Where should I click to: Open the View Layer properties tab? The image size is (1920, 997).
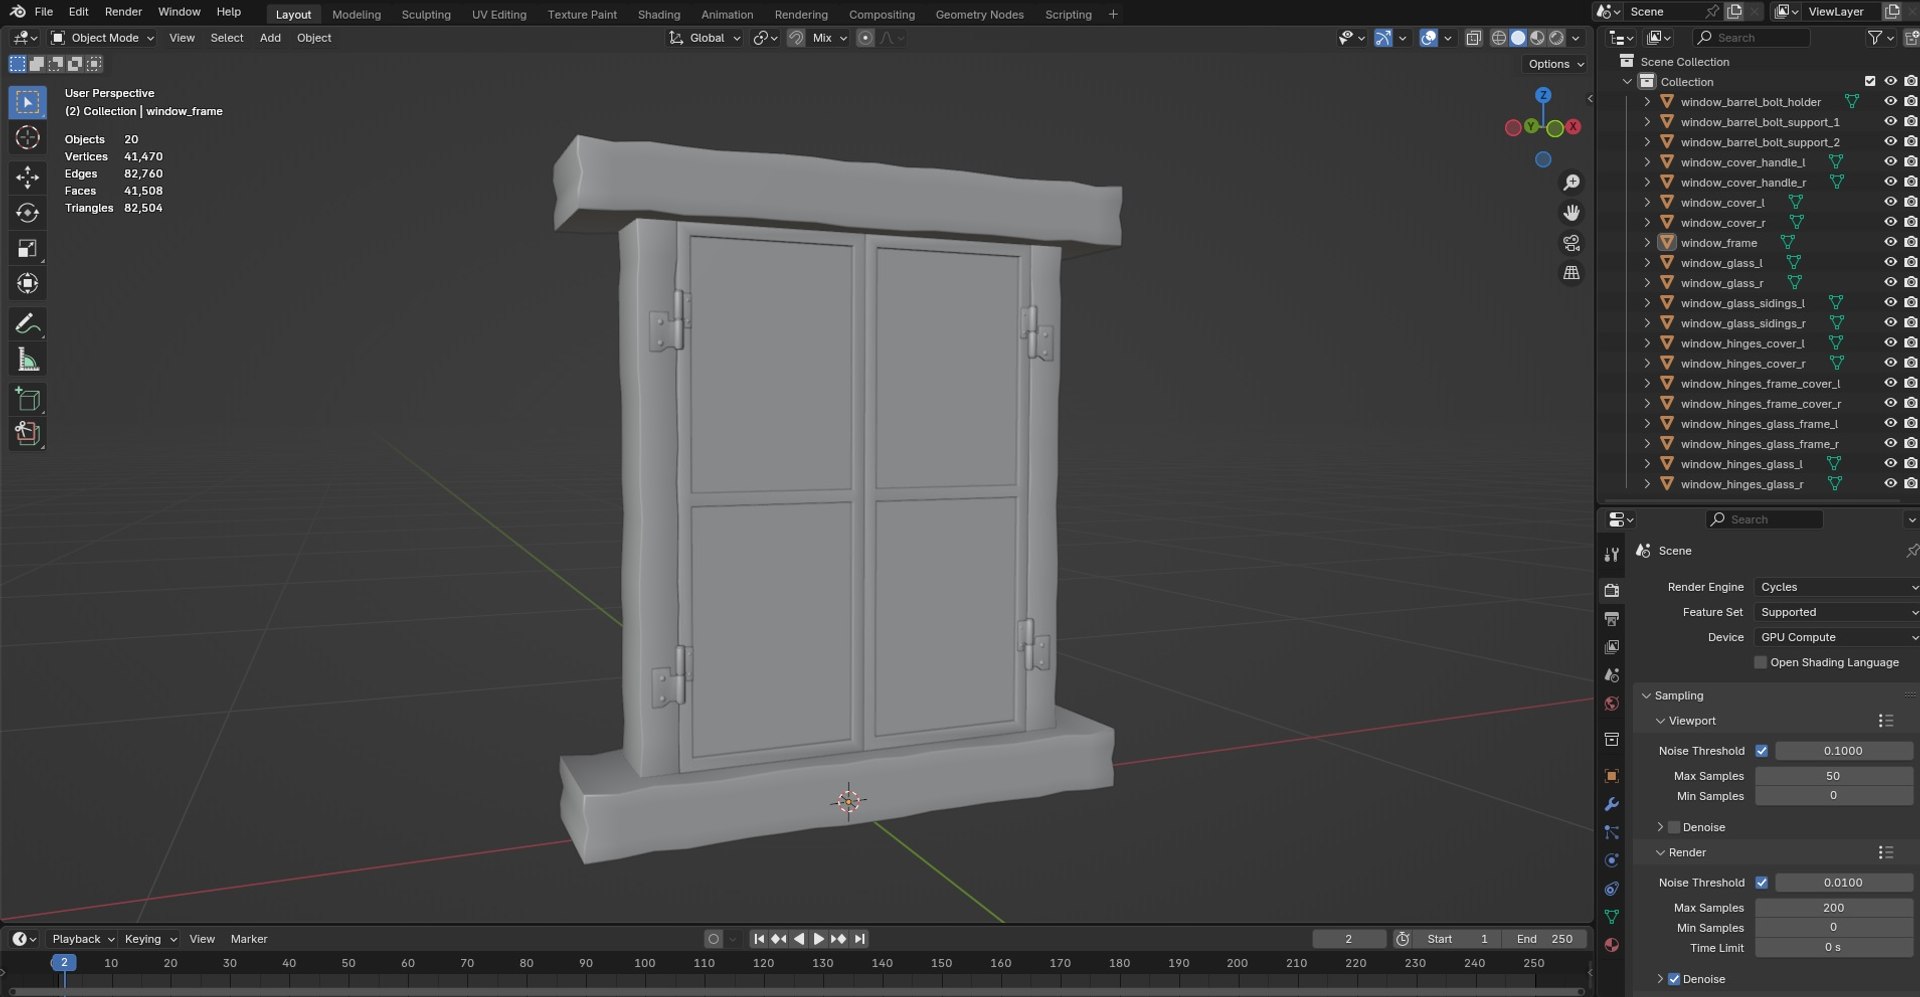click(1611, 647)
